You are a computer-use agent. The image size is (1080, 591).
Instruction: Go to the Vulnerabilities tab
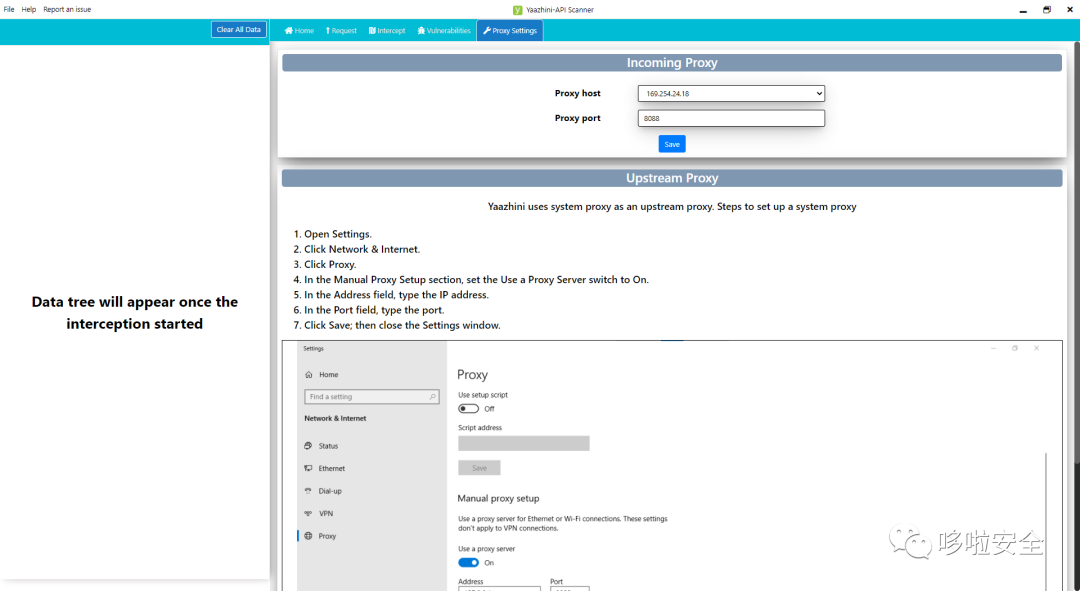point(444,30)
